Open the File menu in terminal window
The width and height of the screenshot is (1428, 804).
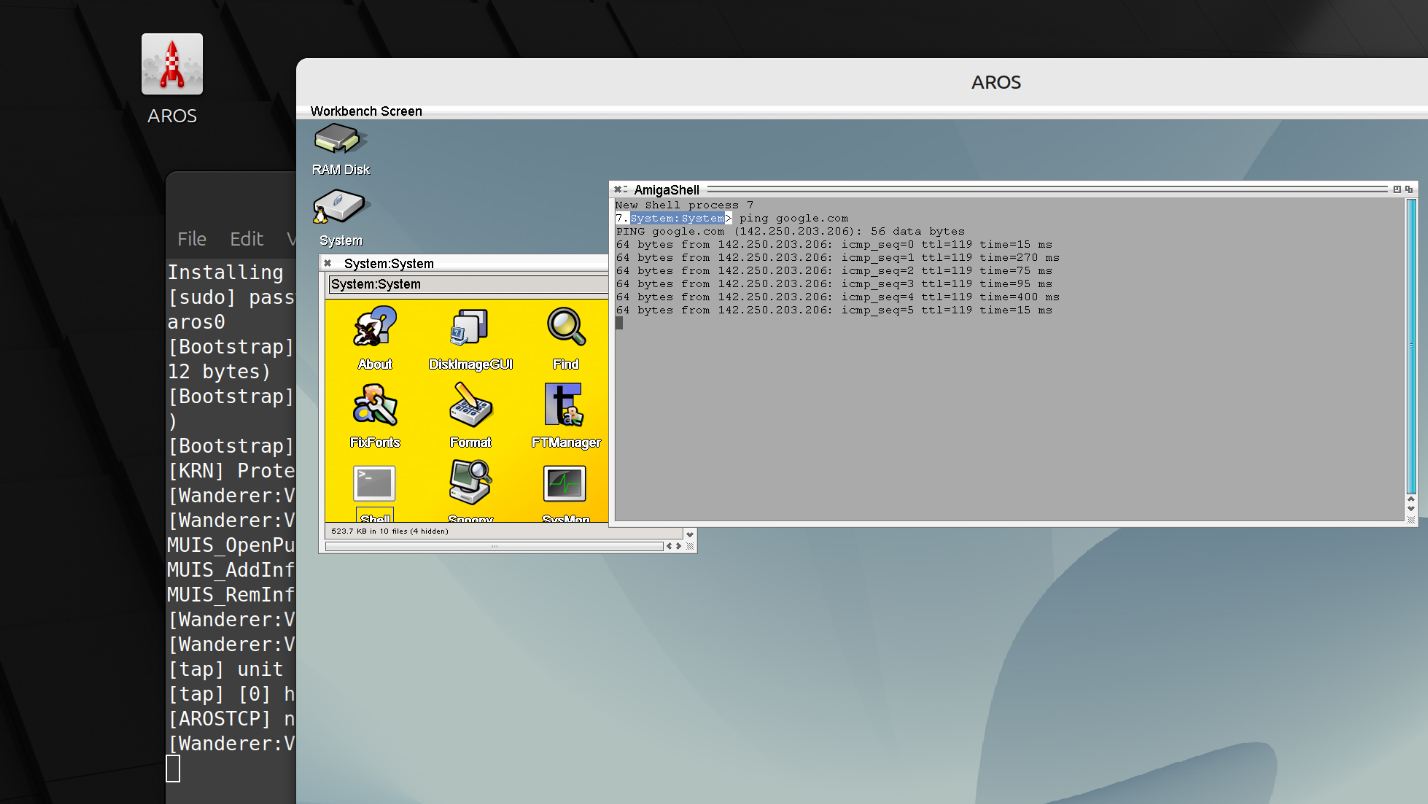192,238
